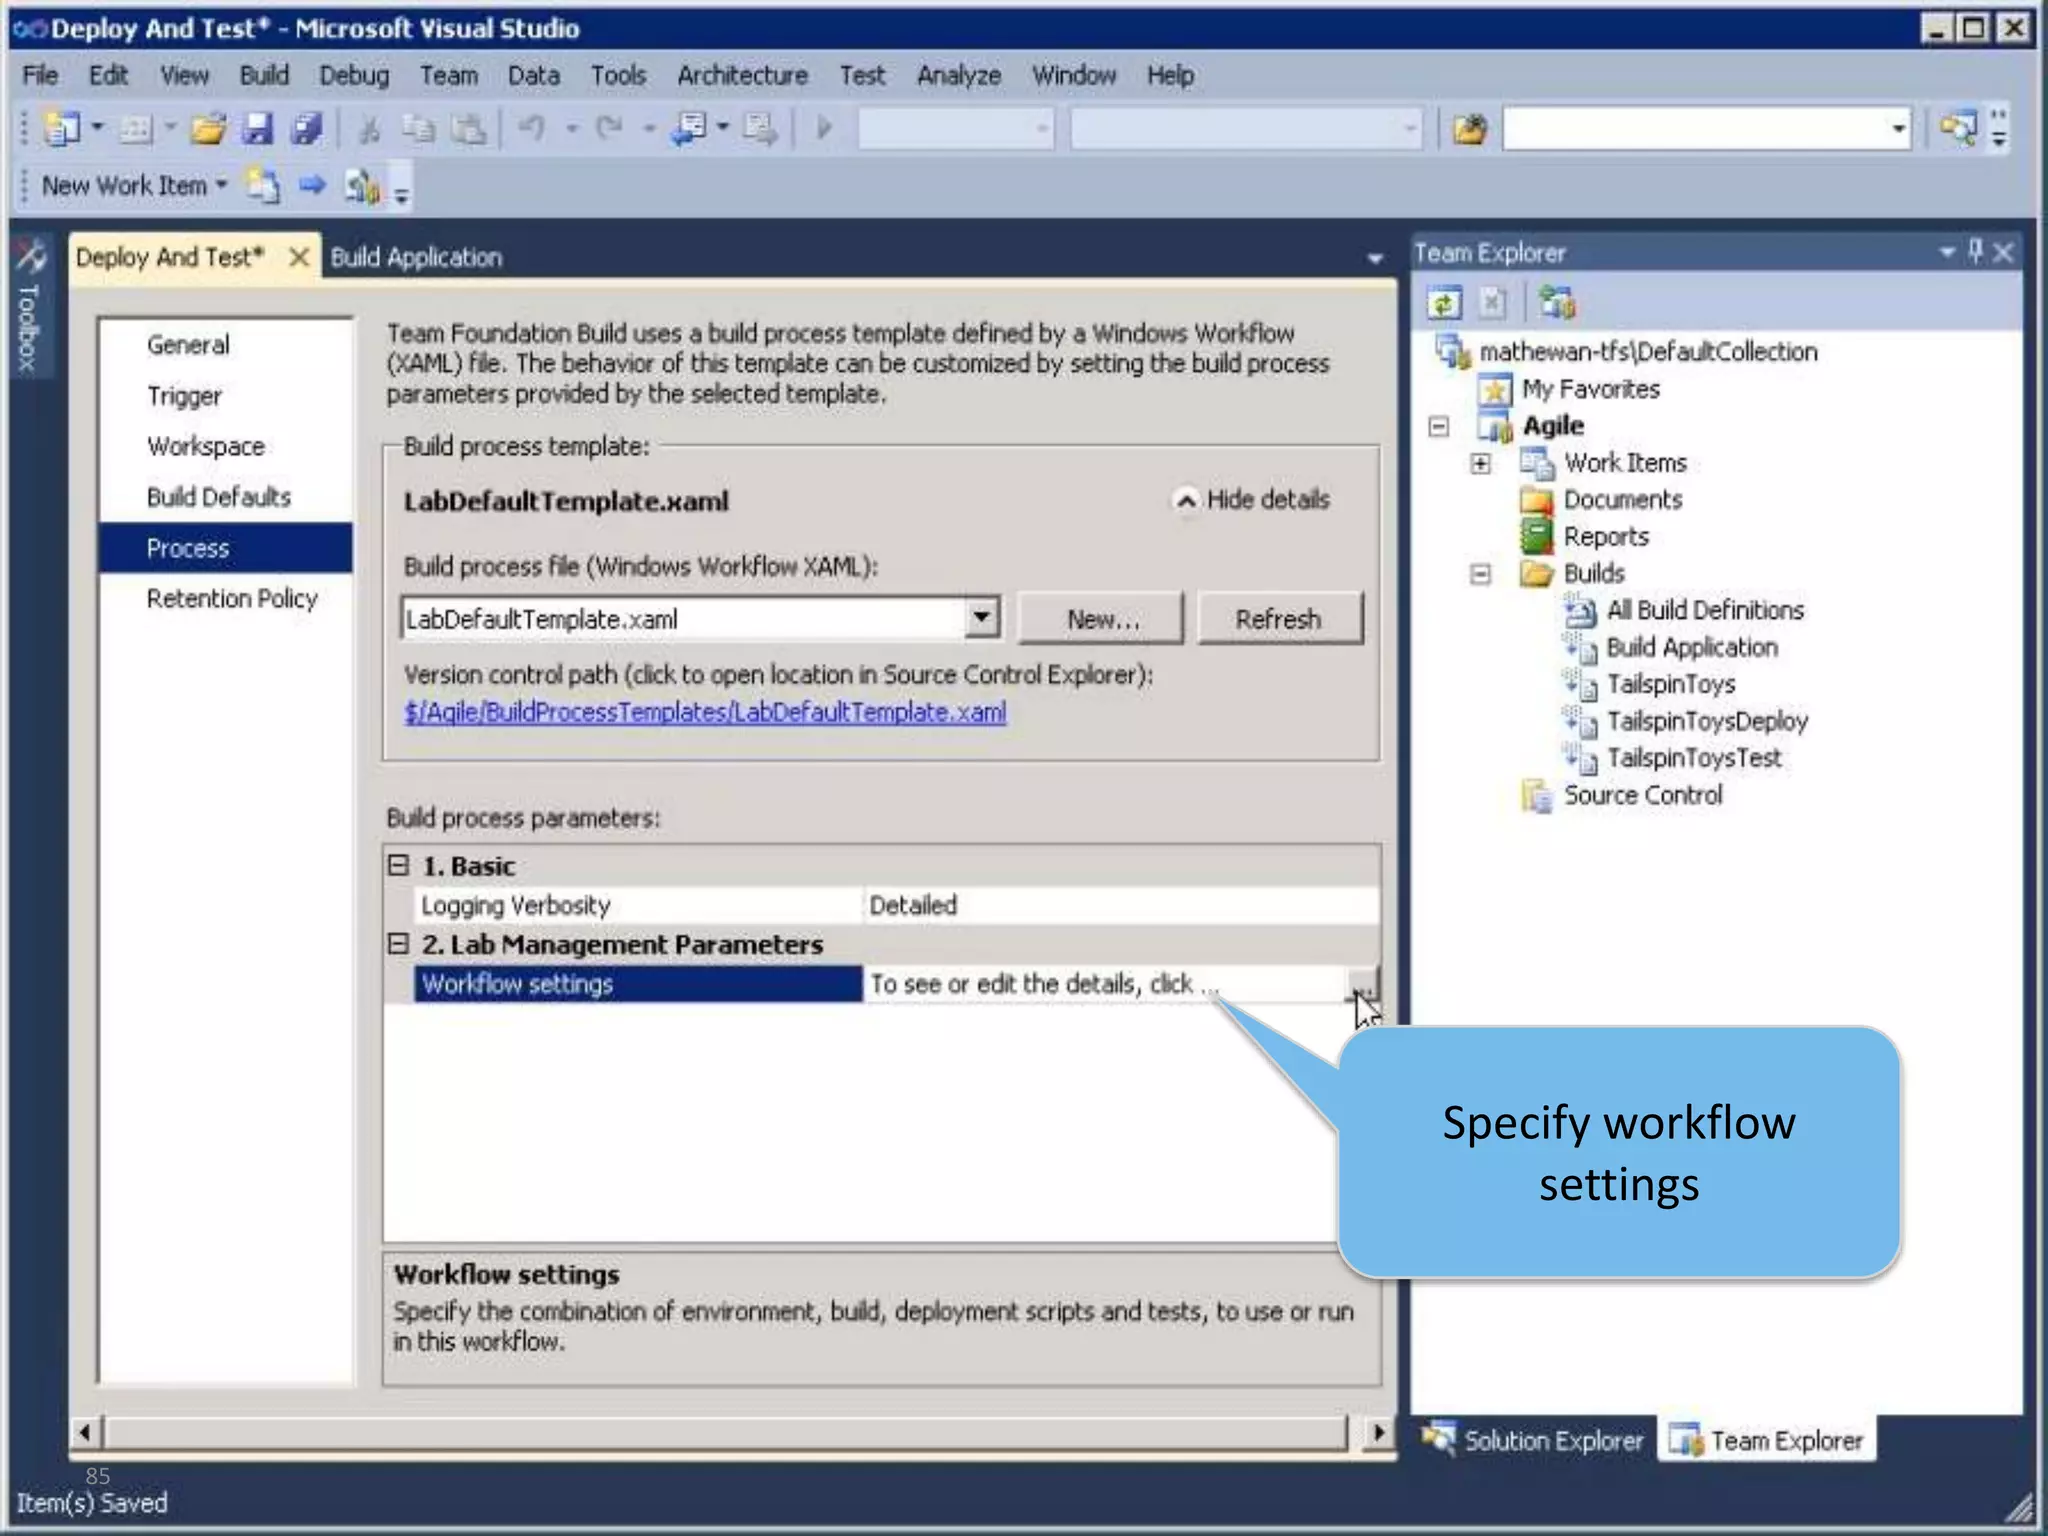Open the Team menu

448,75
